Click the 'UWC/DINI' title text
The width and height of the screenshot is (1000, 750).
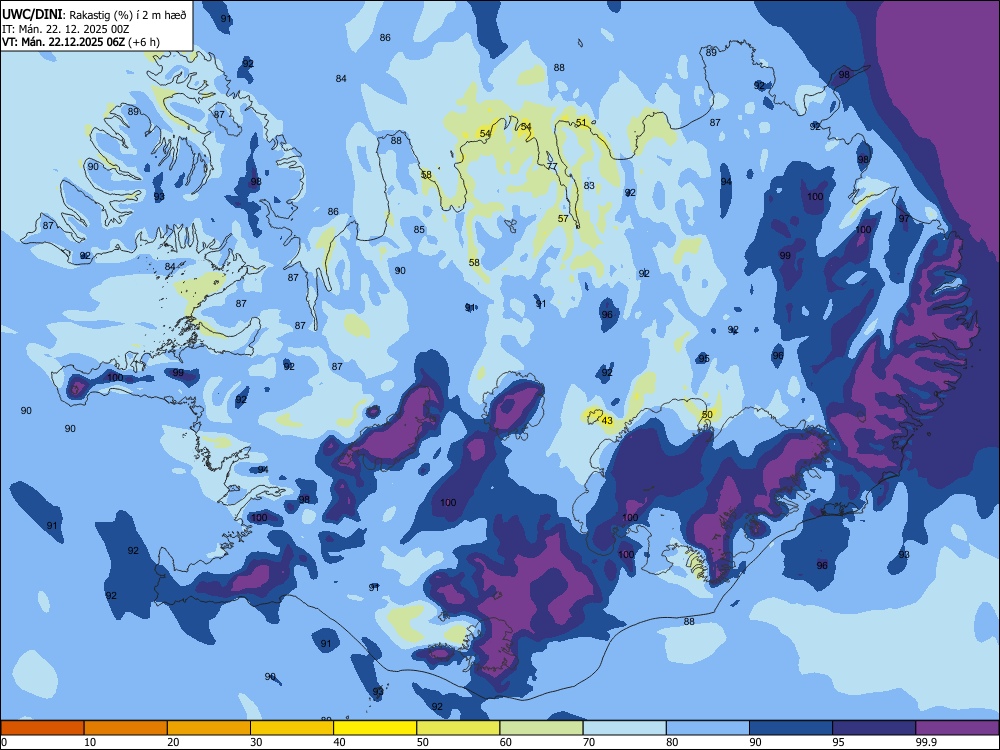click(x=32, y=15)
